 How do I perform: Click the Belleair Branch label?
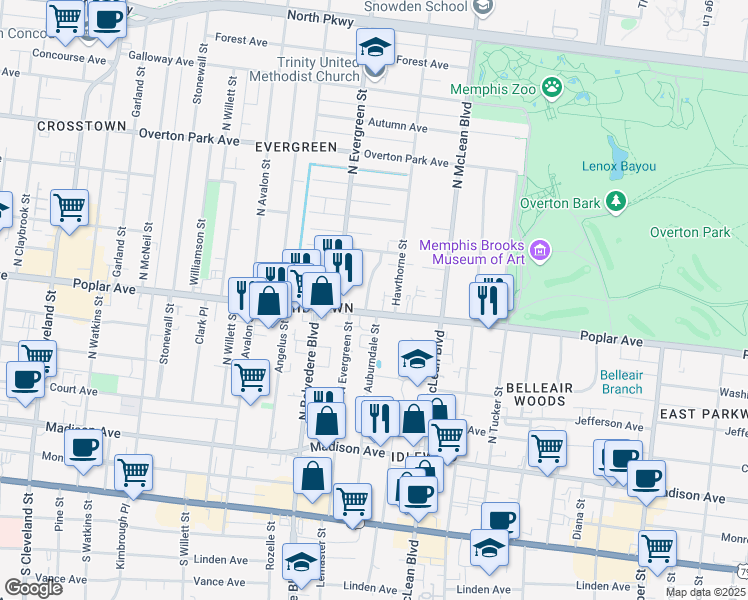point(622,382)
